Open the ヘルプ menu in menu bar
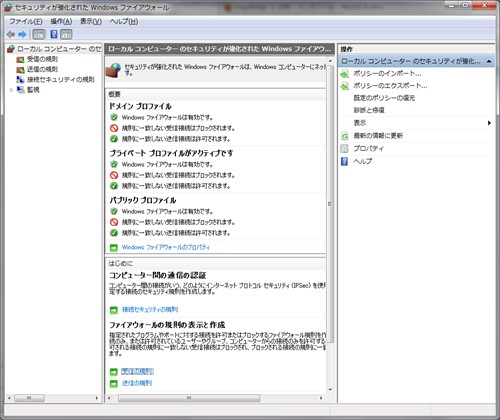 (124, 21)
